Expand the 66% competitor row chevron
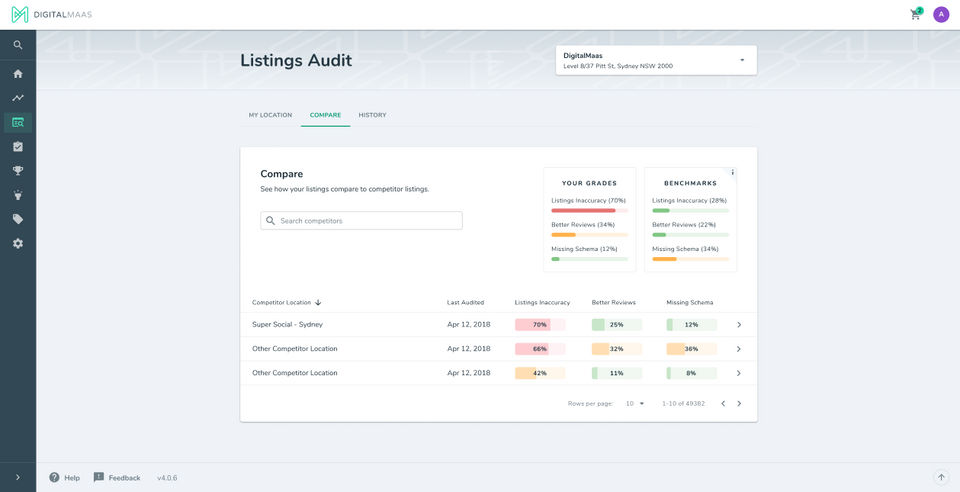Image resolution: width=960 pixels, height=492 pixels. [x=738, y=349]
